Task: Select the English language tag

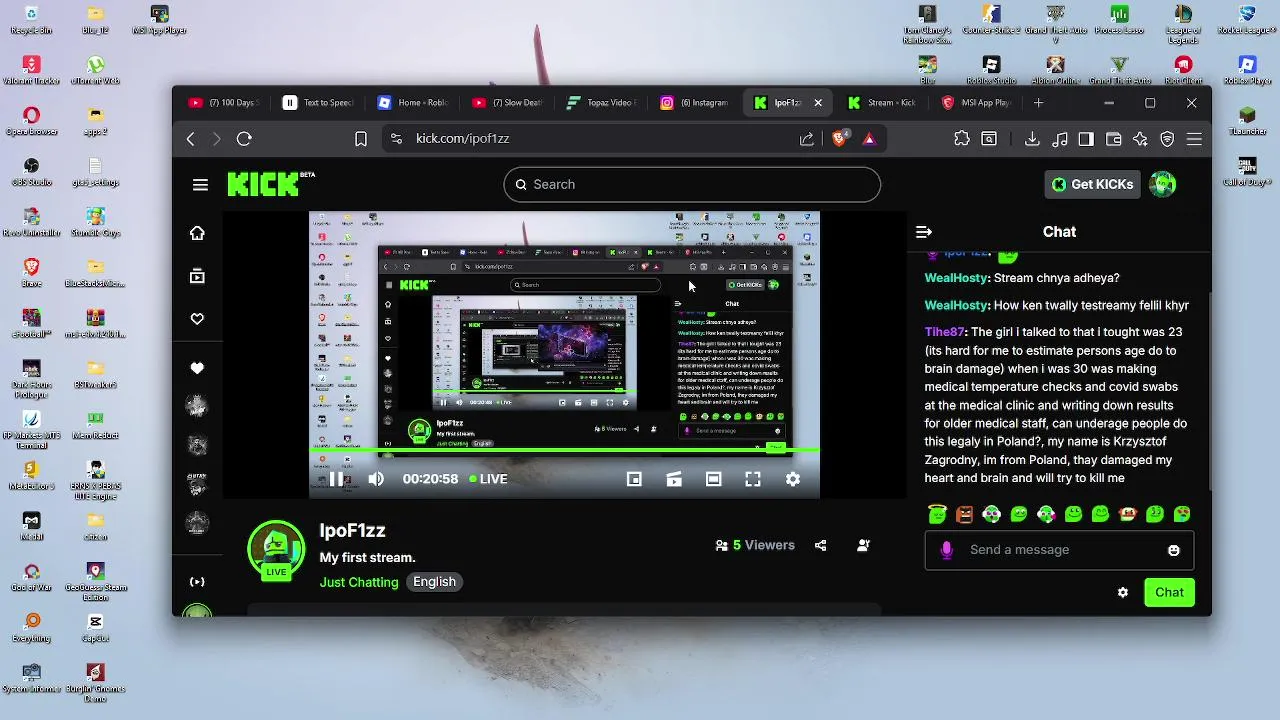Action: 434,582
